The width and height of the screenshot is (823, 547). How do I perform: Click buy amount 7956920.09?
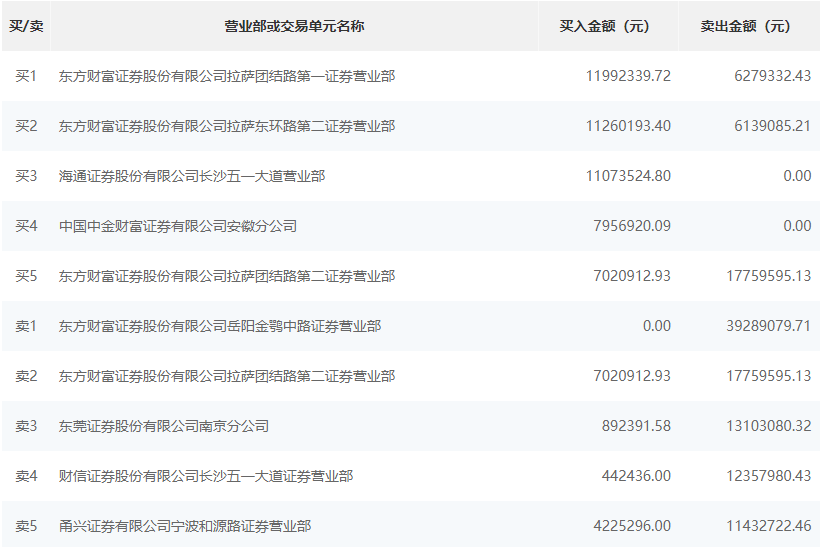pos(632,226)
